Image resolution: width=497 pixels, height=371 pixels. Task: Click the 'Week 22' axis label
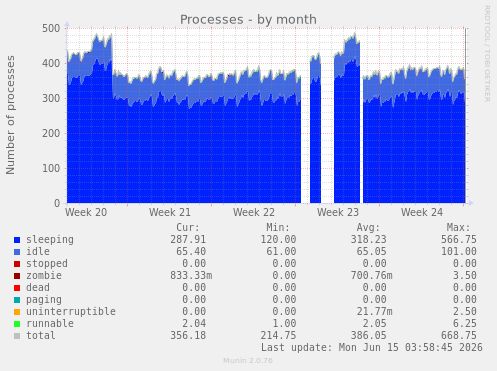[254, 212]
